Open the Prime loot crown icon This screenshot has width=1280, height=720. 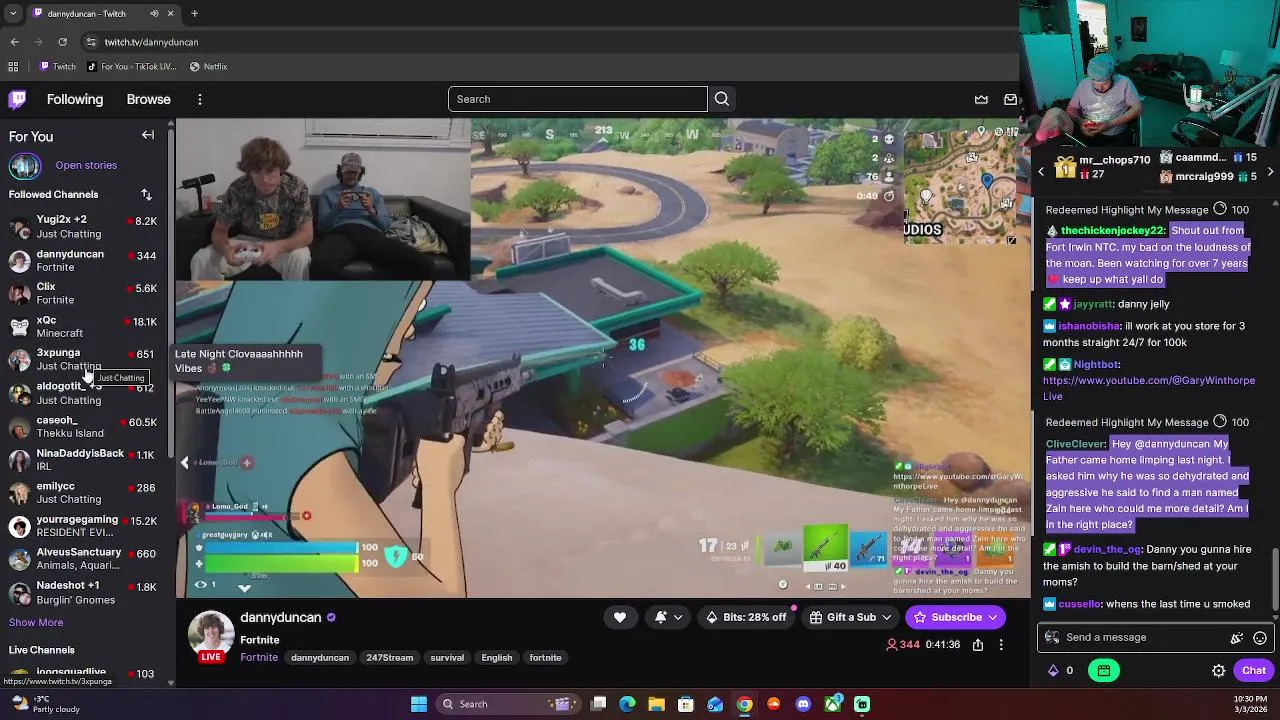click(x=981, y=99)
